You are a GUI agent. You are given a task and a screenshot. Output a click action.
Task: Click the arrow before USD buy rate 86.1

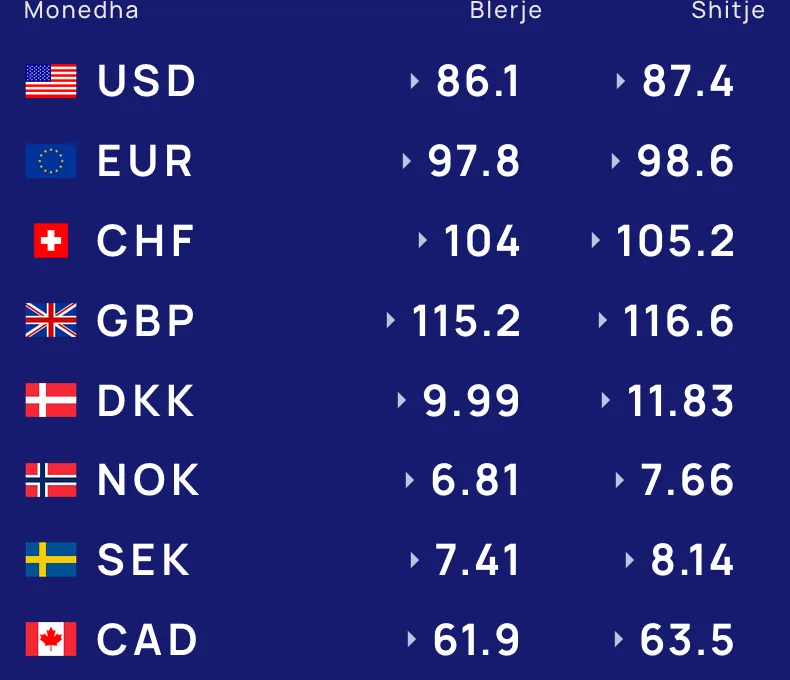pyautogui.click(x=415, y=81)
